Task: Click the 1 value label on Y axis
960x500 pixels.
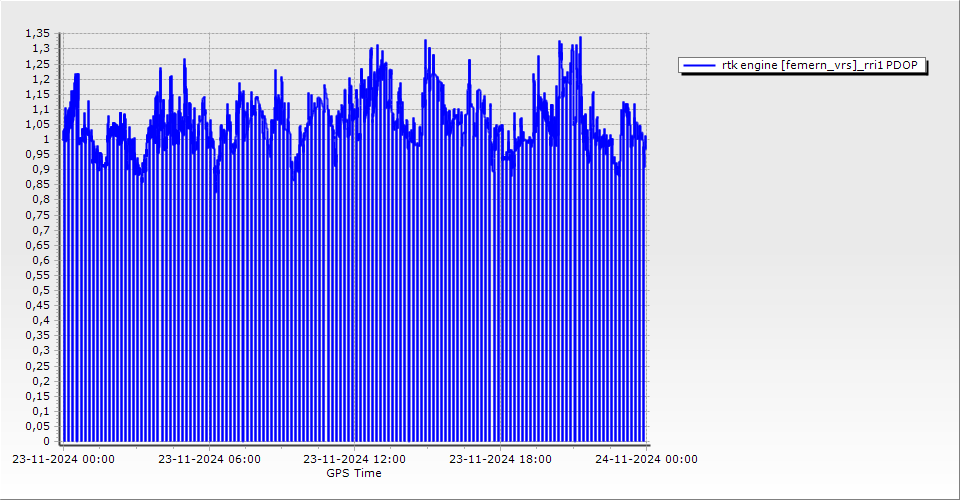Action: (46, 139)
